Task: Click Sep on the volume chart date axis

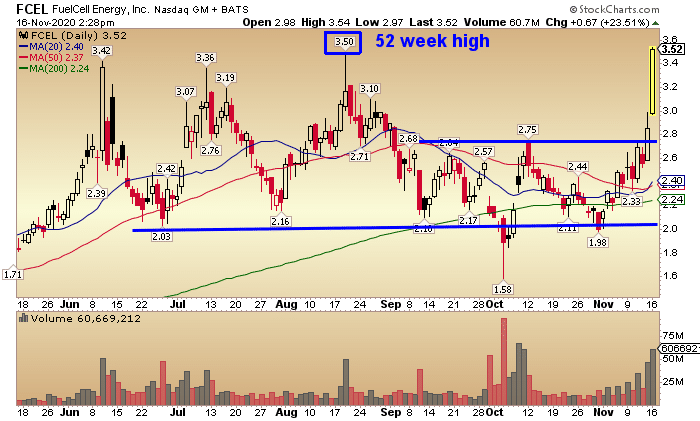Action: coord(391,412)
